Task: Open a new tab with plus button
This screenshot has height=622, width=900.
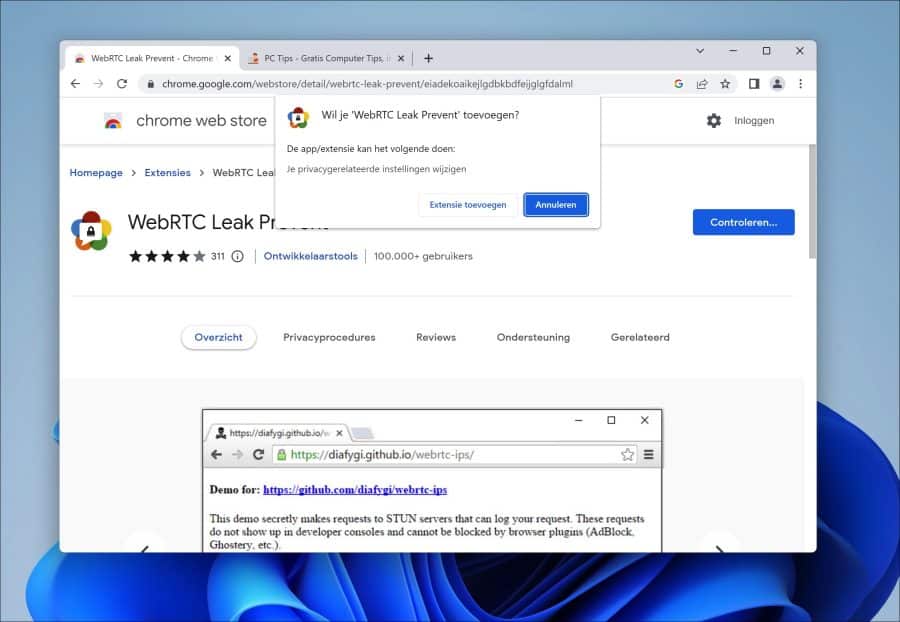Action: [x=428, y=59]
